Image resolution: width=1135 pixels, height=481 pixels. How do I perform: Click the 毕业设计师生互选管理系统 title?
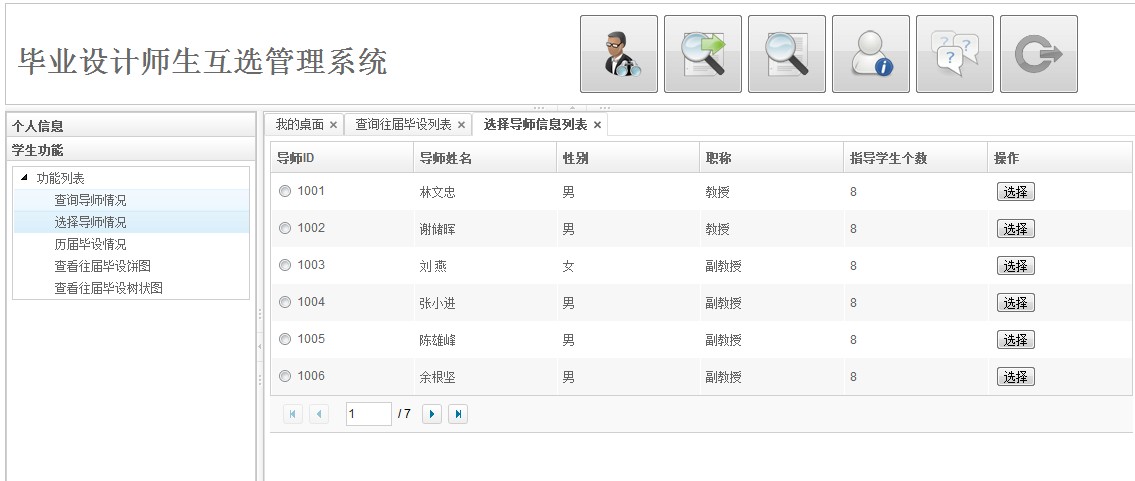pos(203,61)
